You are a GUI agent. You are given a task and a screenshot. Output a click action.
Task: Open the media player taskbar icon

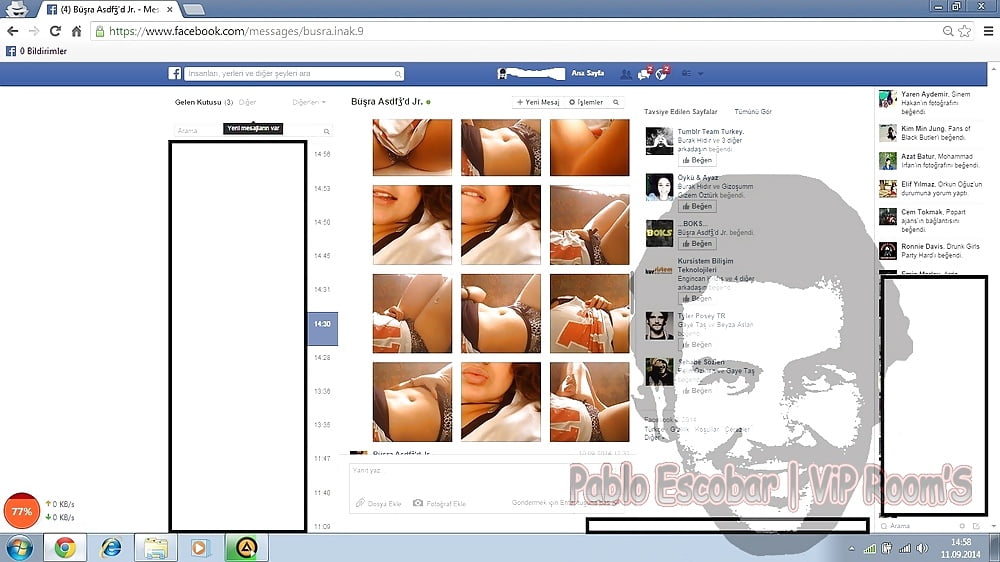[x=200, y=548]
